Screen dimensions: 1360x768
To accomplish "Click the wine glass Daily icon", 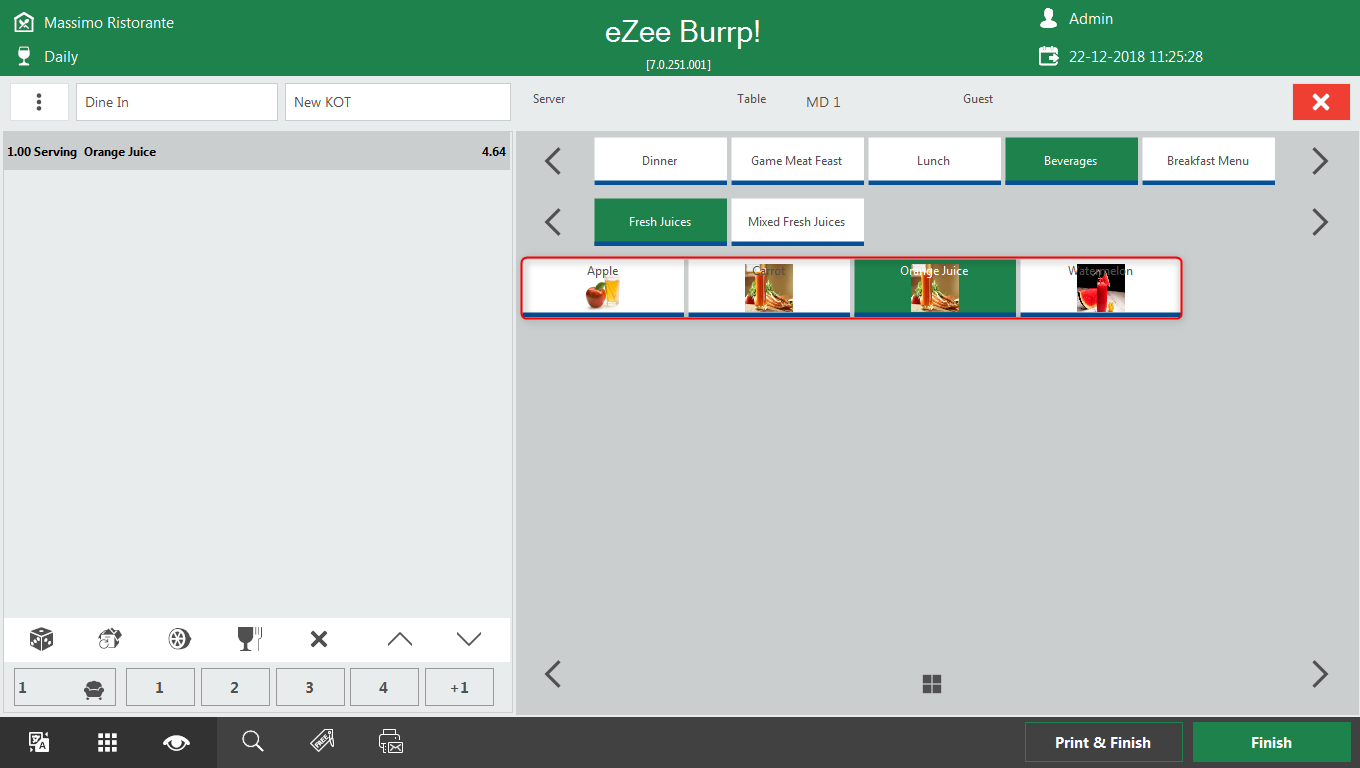I will (24, 56).
